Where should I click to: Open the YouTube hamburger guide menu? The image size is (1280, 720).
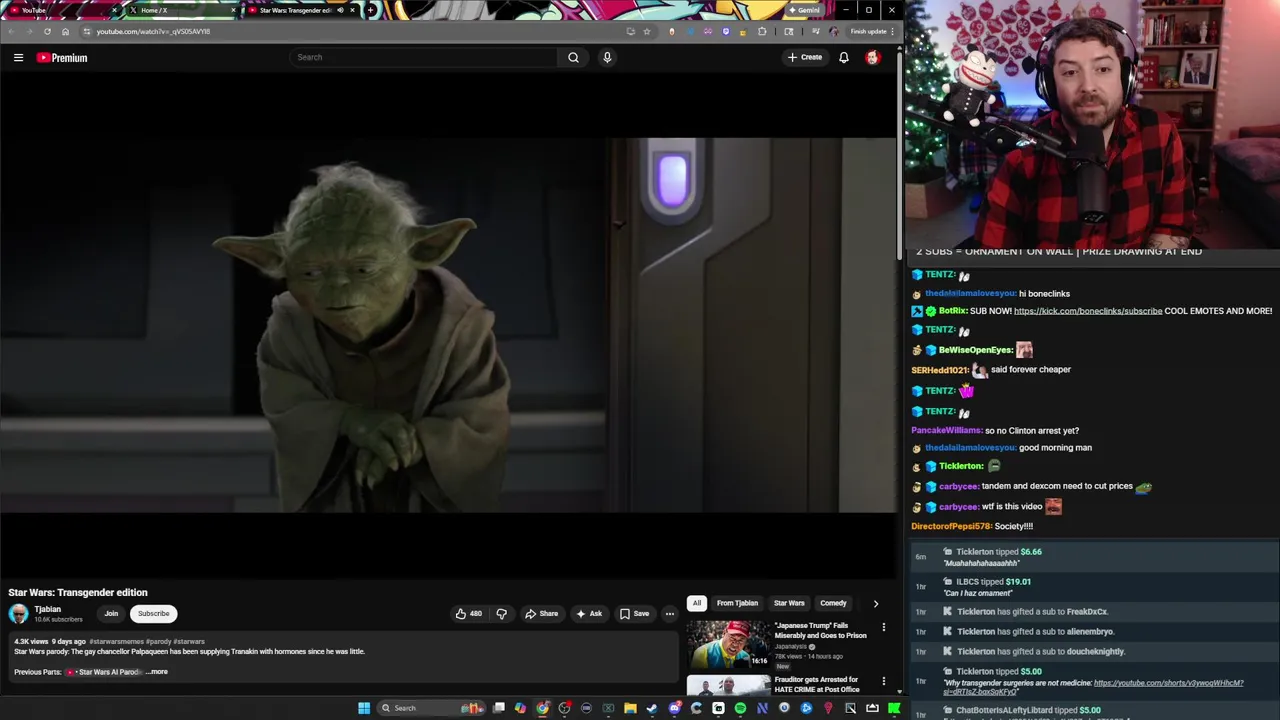pos(18,58)
